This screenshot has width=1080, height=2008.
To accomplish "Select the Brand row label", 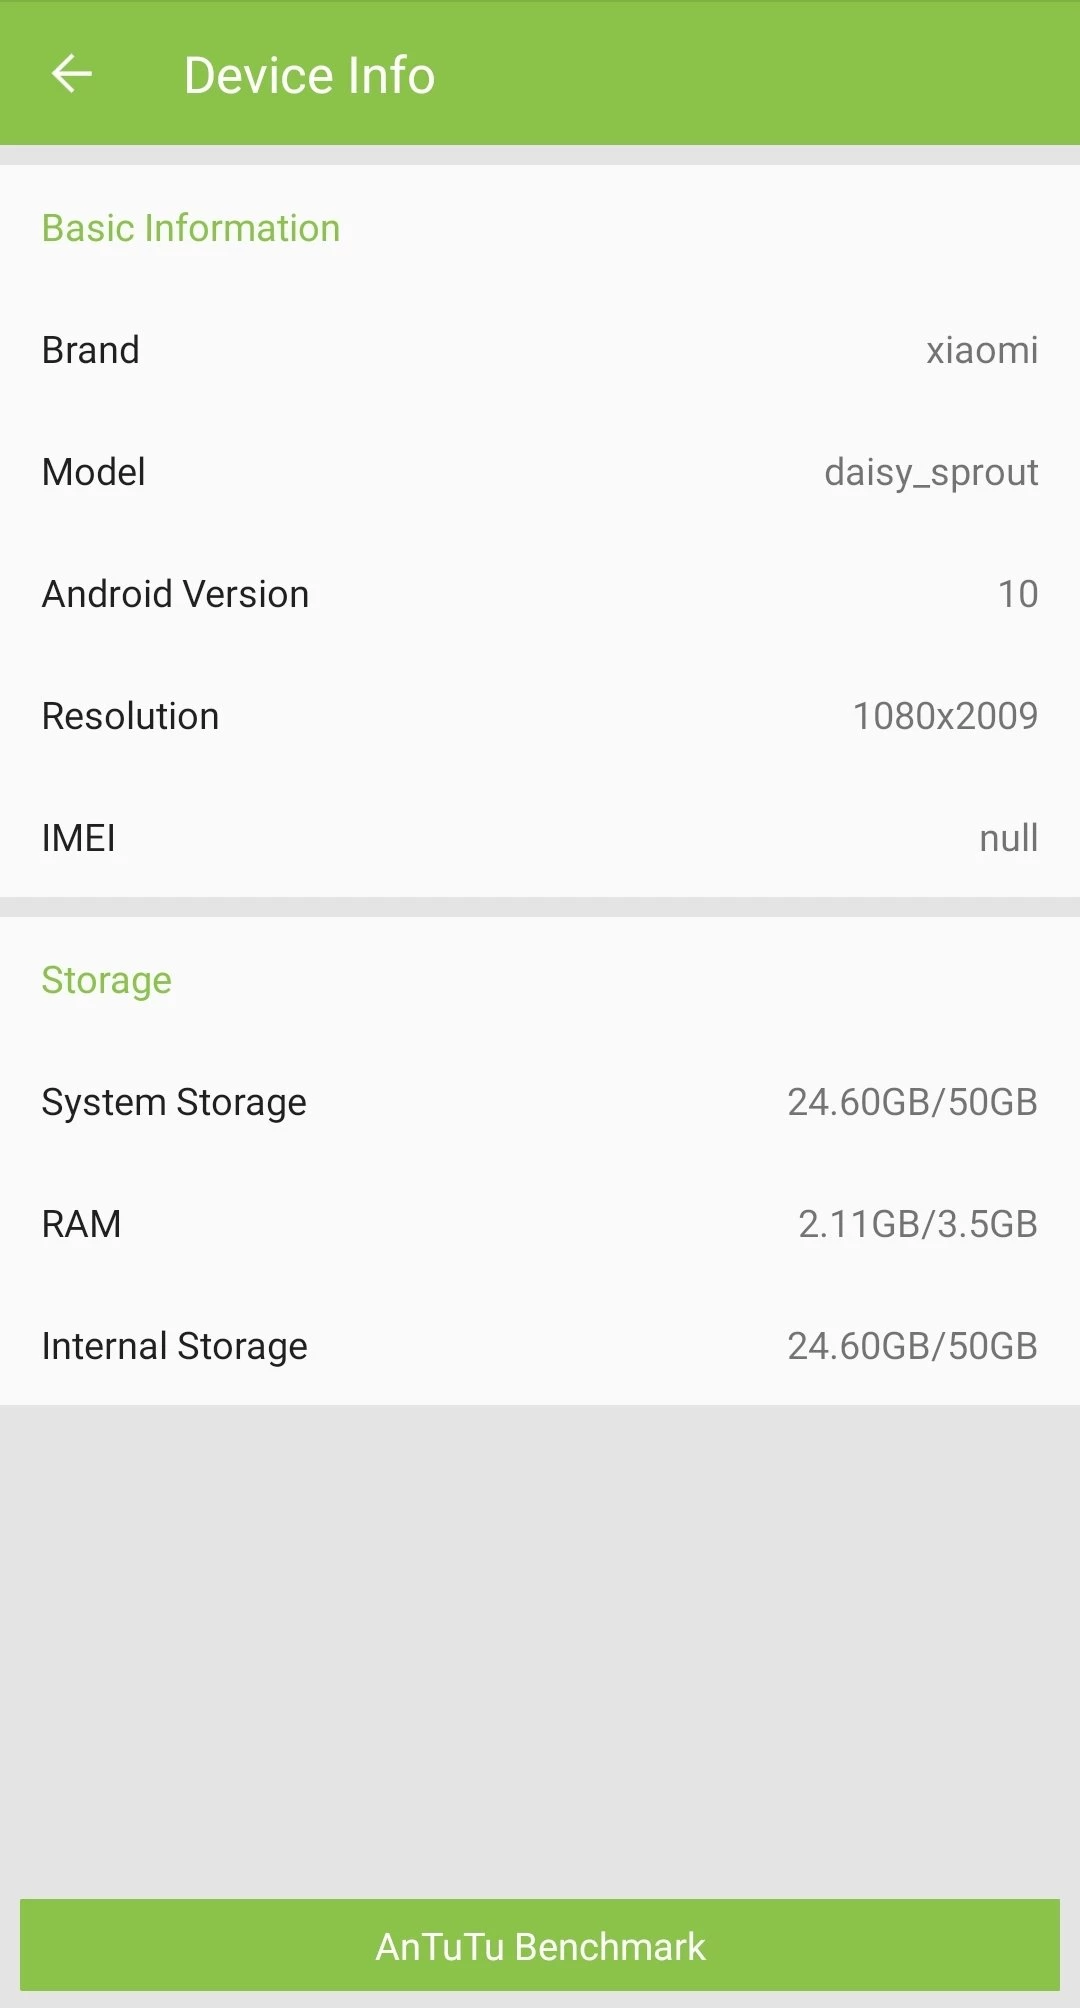I will (91, 351).
